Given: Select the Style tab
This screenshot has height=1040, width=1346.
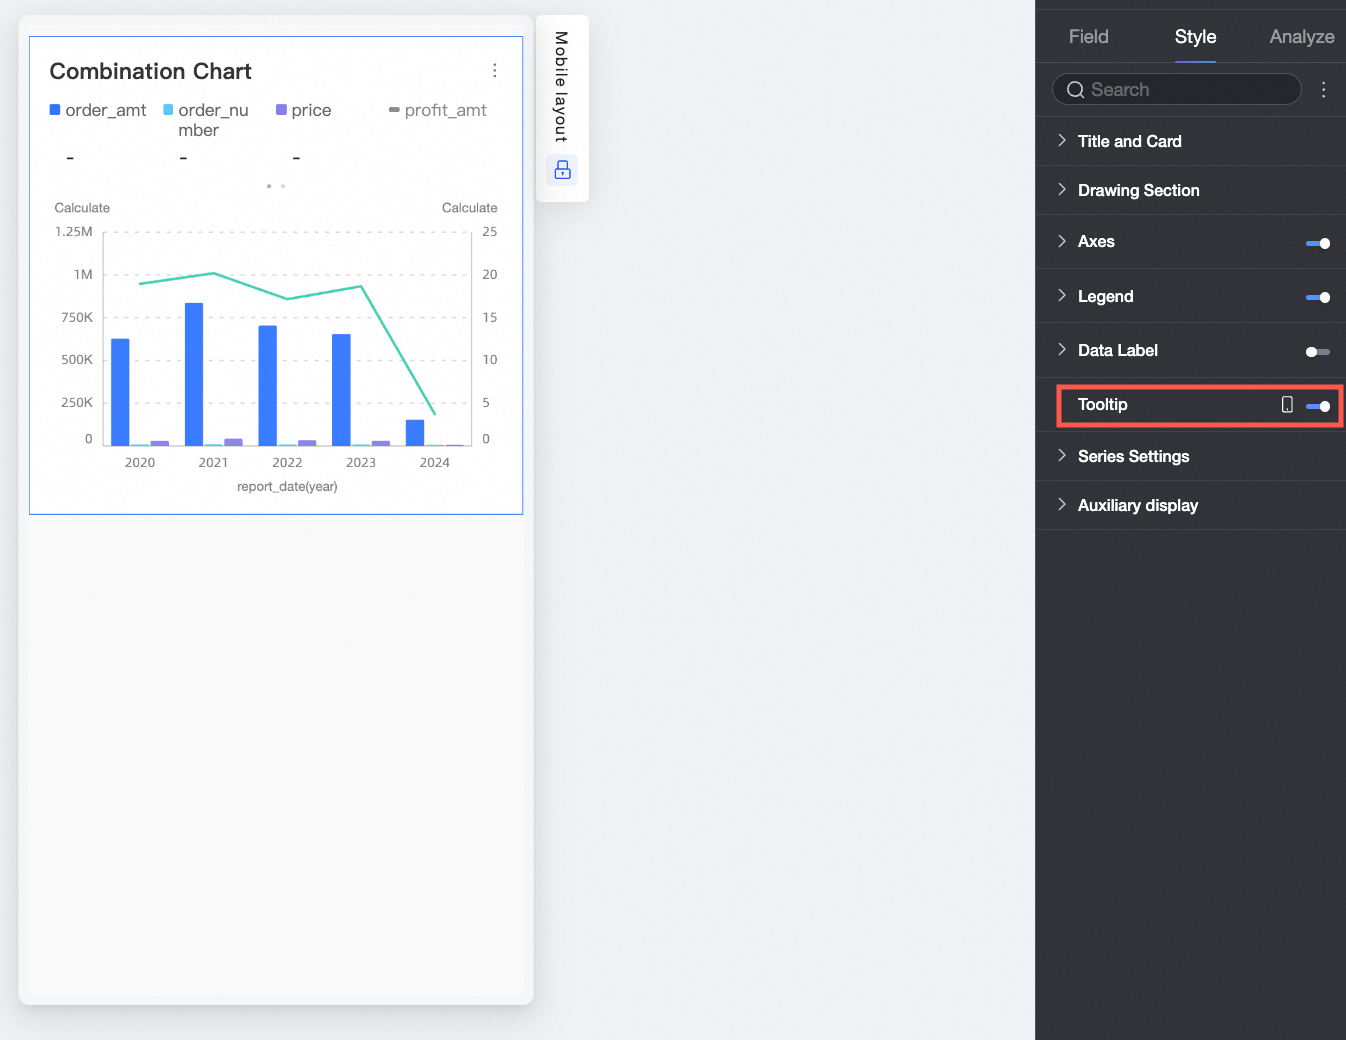Looking at the screenshot, I should tap(1195, 37).
